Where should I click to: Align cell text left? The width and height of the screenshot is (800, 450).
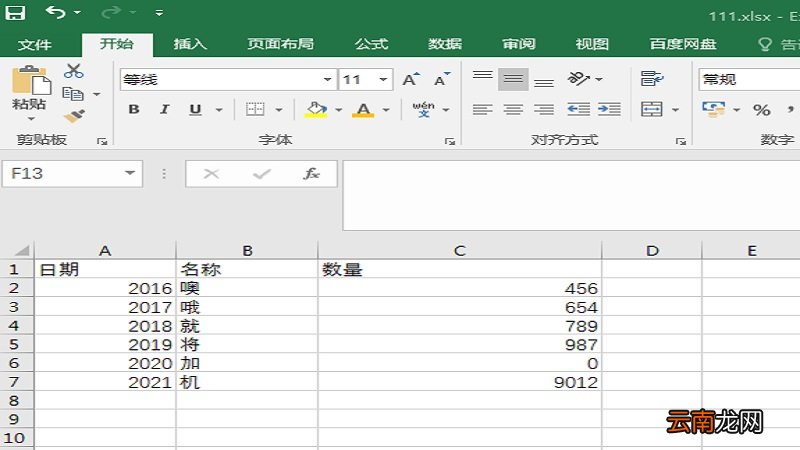tap(482, 109)
